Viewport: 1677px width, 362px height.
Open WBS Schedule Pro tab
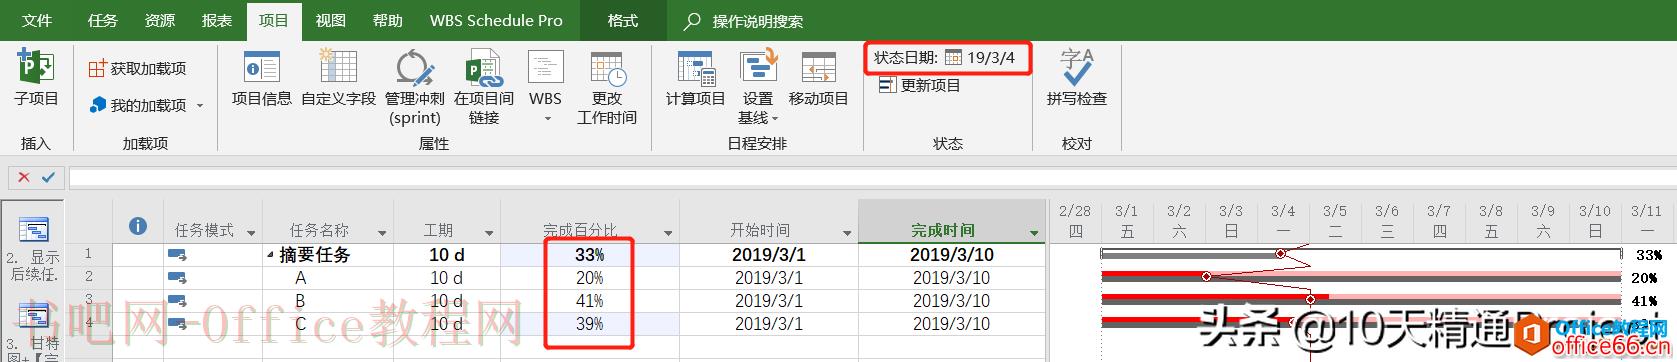pos(496,20)
